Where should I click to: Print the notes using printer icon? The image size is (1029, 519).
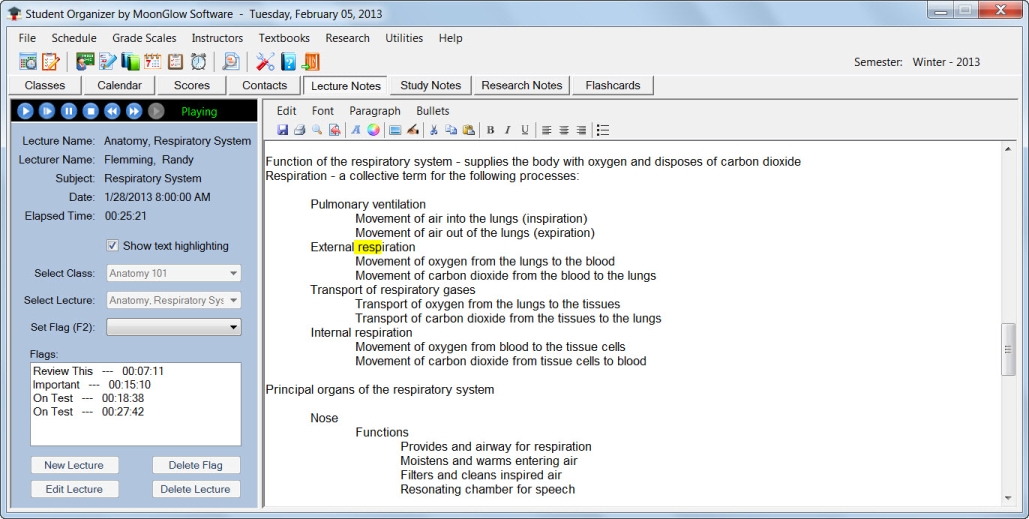[300, 130]
